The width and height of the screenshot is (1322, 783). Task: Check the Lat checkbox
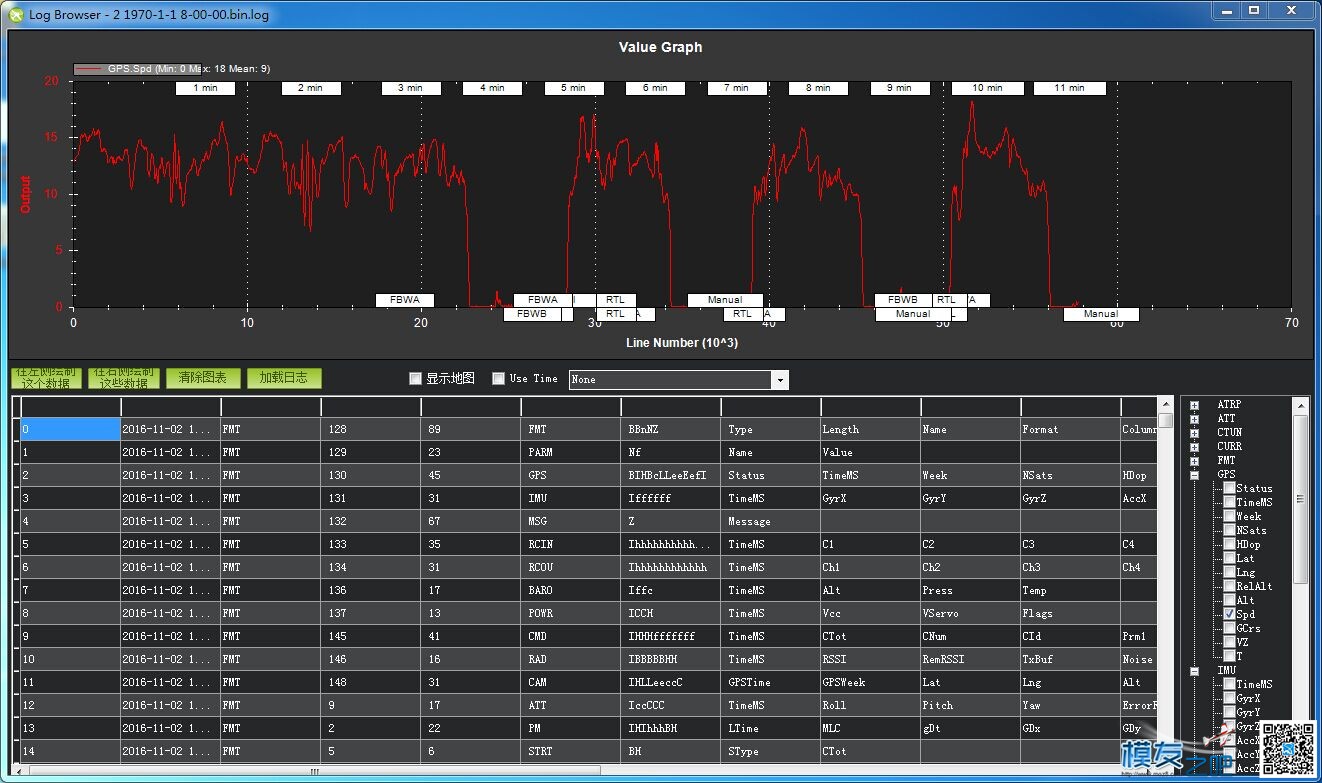(1229, 558)
